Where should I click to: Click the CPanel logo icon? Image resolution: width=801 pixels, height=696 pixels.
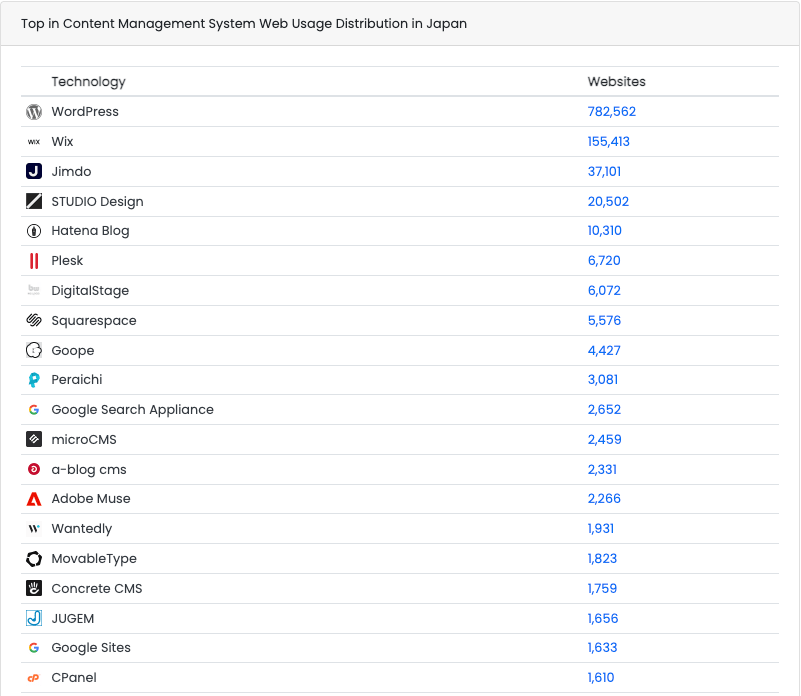(34, 678)
